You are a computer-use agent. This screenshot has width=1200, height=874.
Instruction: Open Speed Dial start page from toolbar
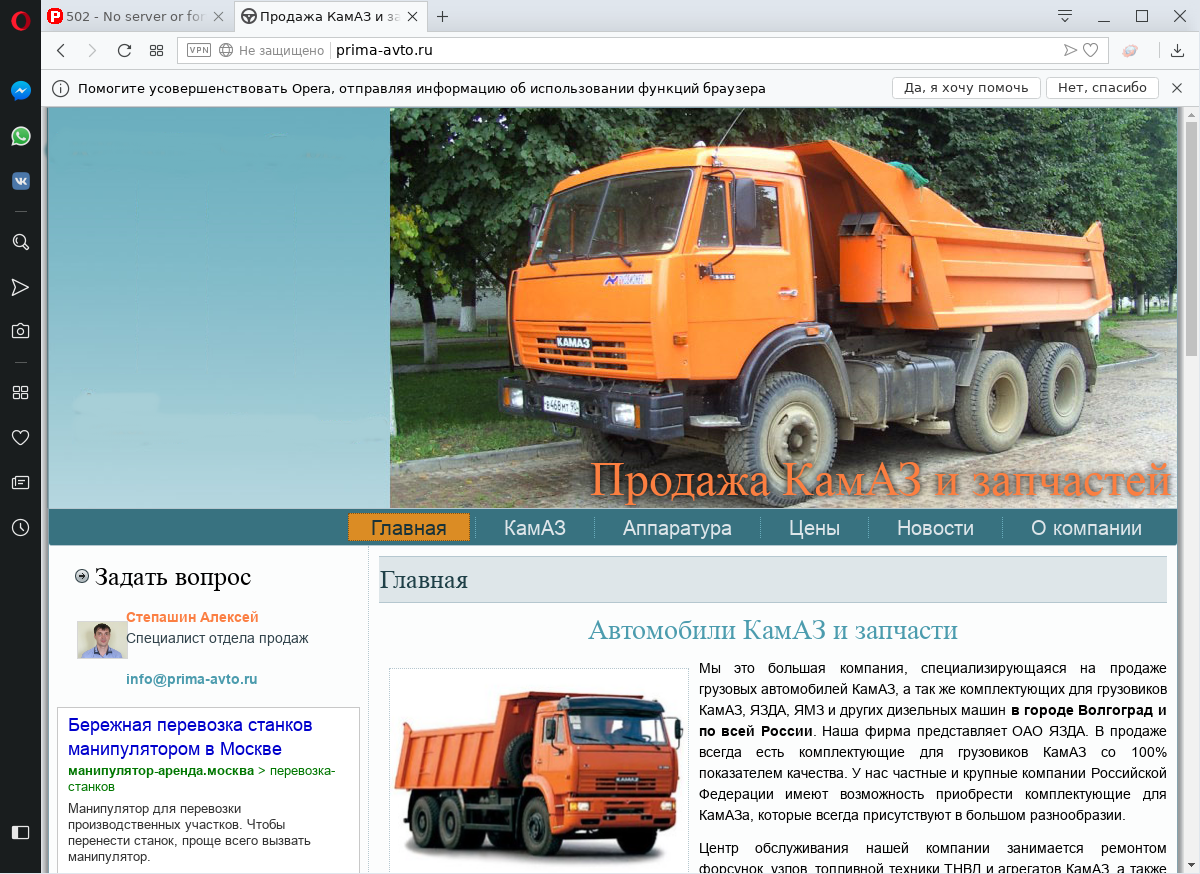[156, 50]
